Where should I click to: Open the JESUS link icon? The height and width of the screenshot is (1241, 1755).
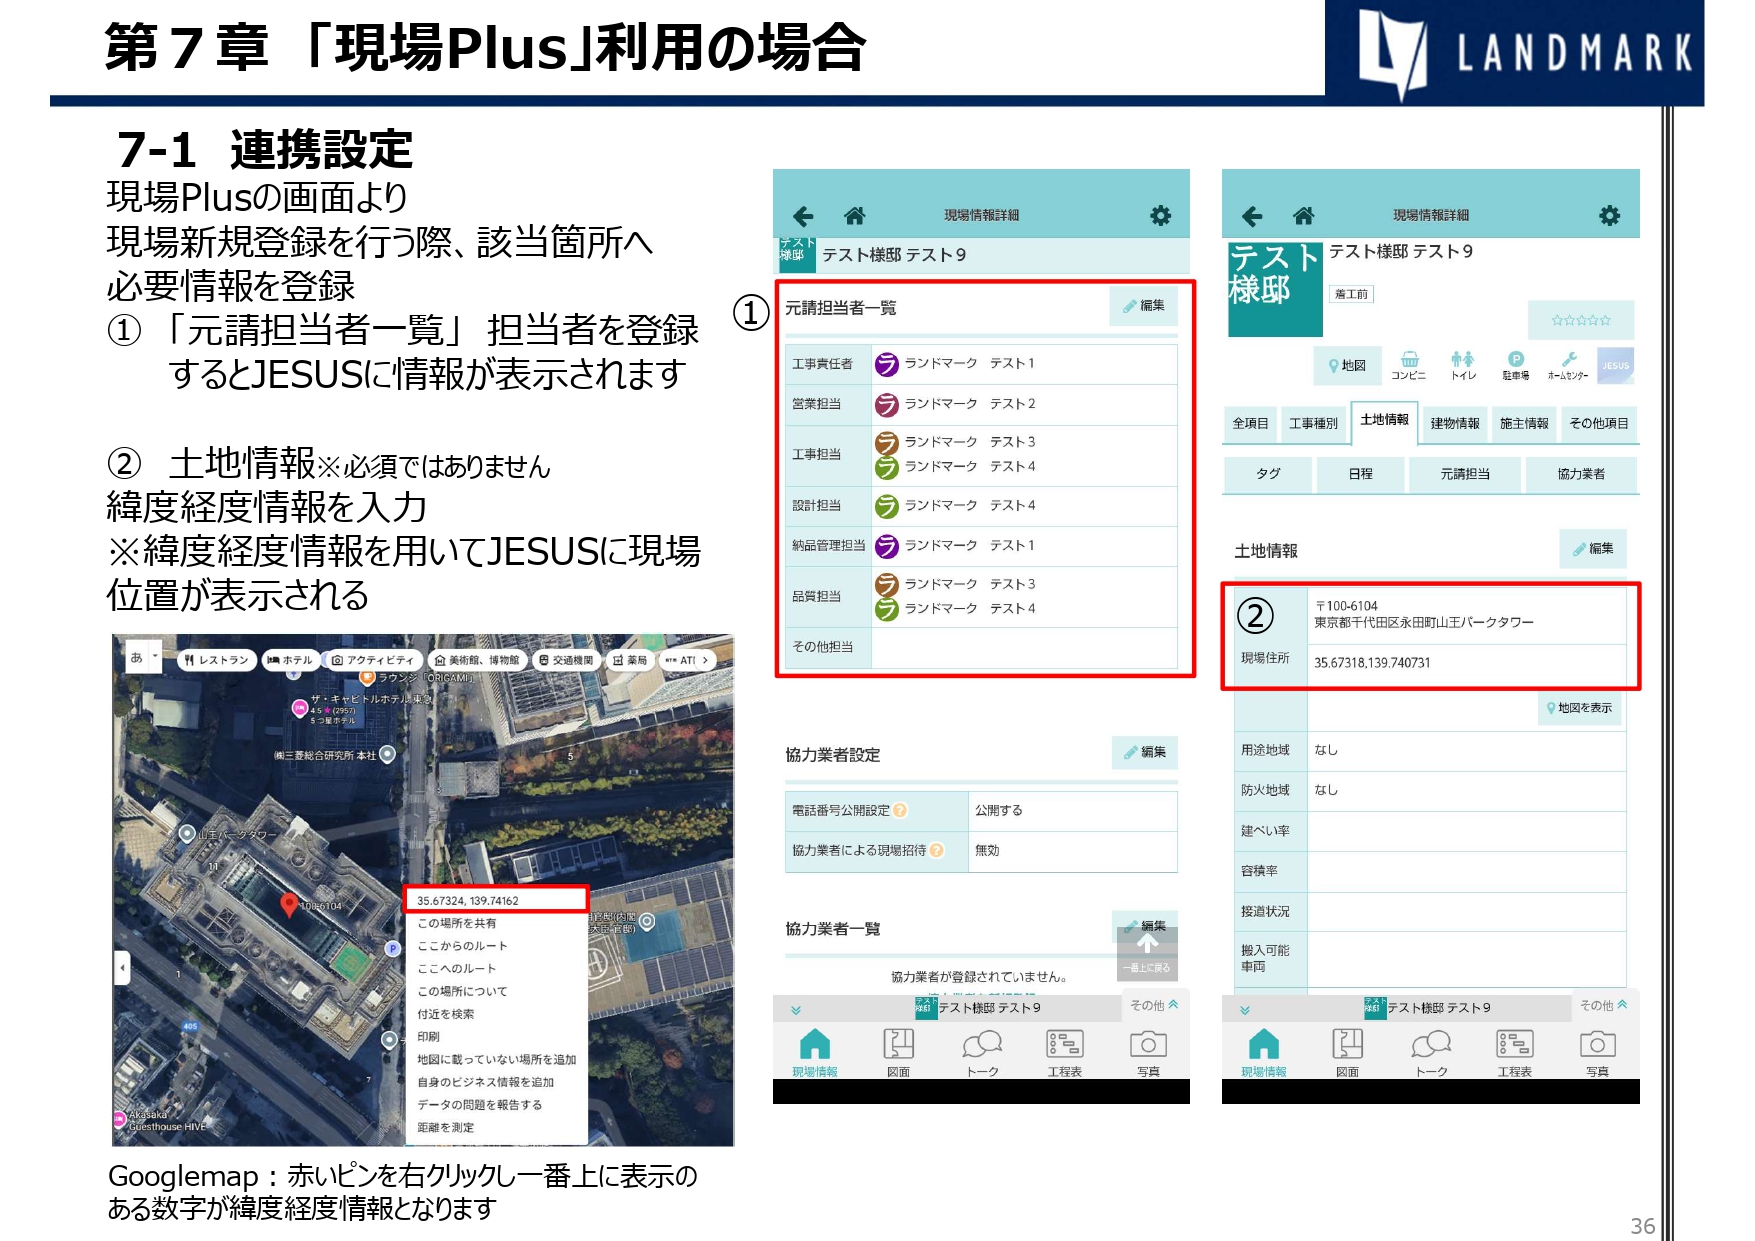(x=1615, y=365)
